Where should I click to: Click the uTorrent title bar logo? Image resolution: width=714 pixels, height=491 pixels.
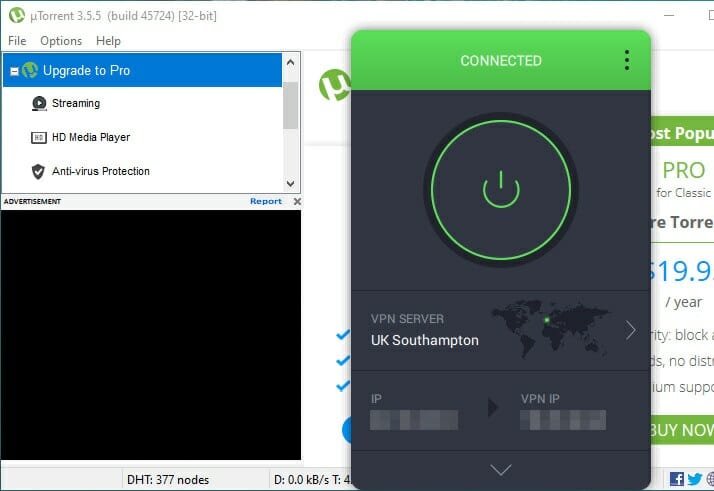pyautogui.click(x=17, y=15)
